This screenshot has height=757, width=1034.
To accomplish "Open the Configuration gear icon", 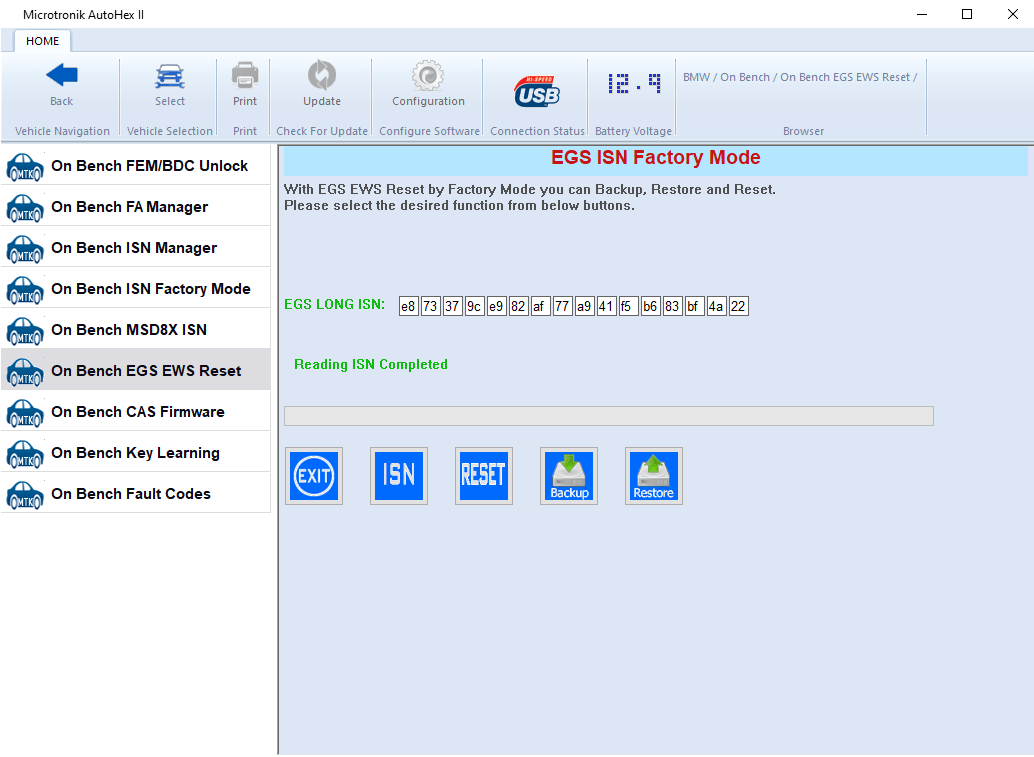I will click(428, 84).
